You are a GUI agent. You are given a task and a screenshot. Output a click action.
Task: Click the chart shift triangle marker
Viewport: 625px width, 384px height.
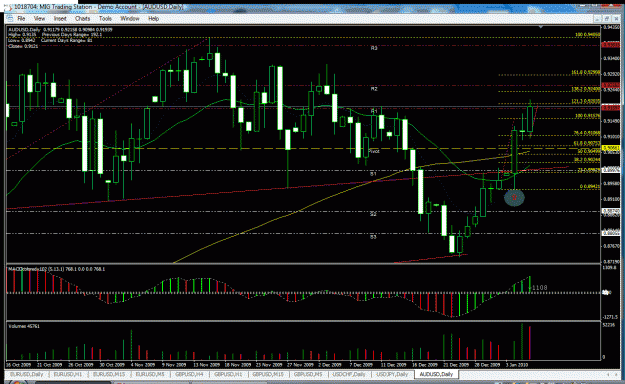[541, 27]
